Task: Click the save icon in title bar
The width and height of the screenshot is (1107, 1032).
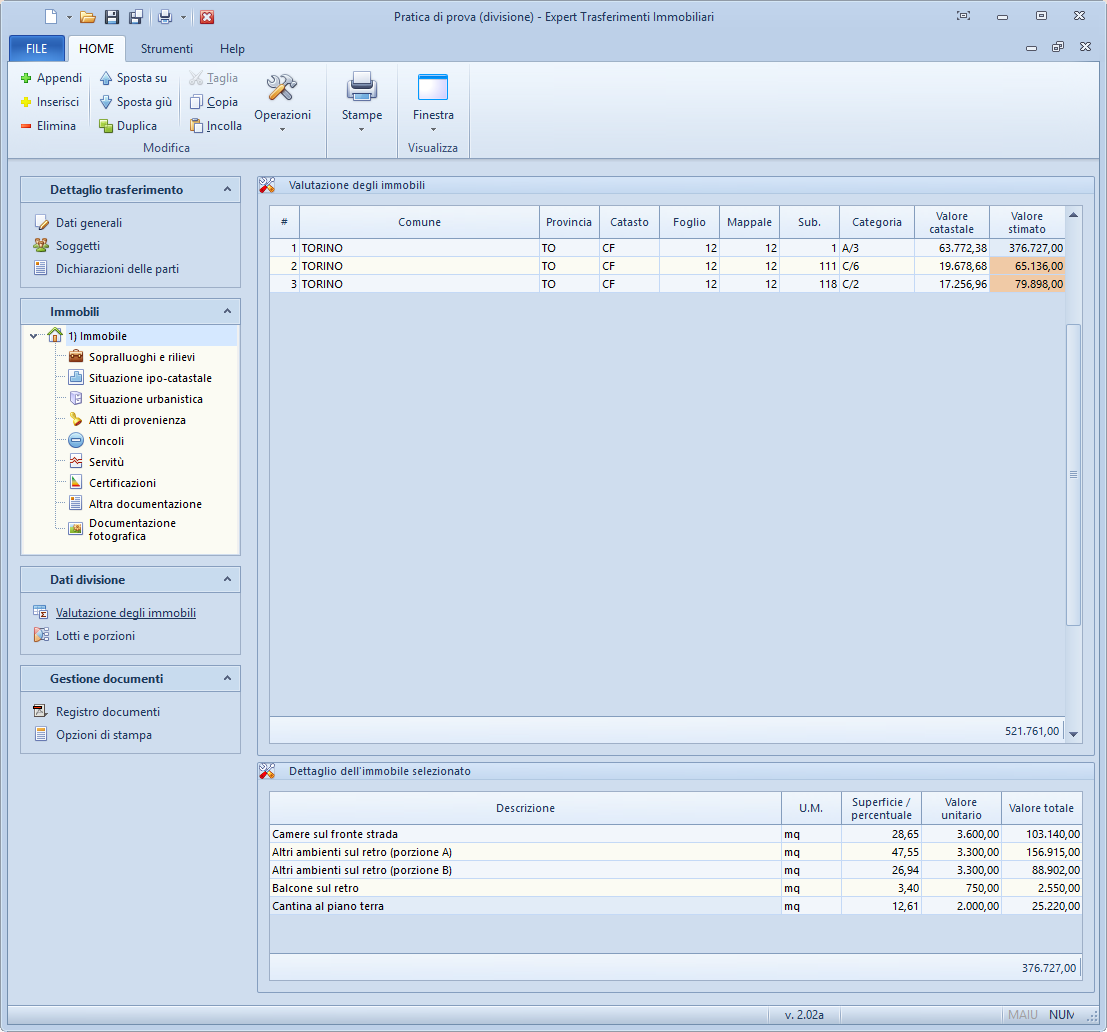Action: [112, 17]
